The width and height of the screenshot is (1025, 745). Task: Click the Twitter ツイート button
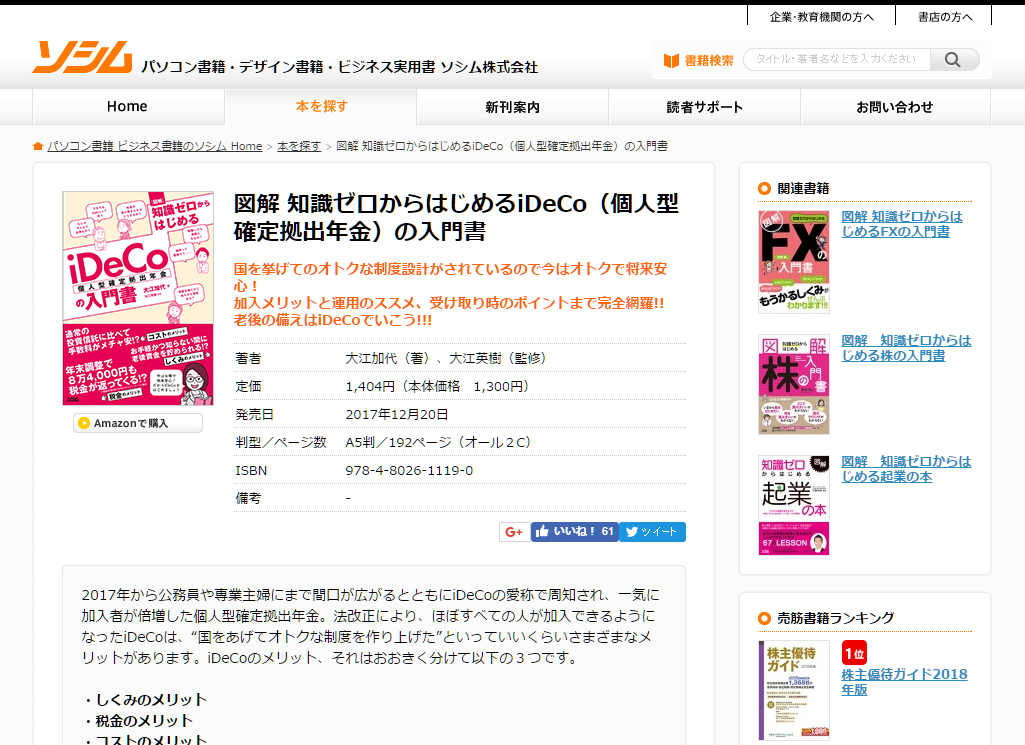click(652, 532)
